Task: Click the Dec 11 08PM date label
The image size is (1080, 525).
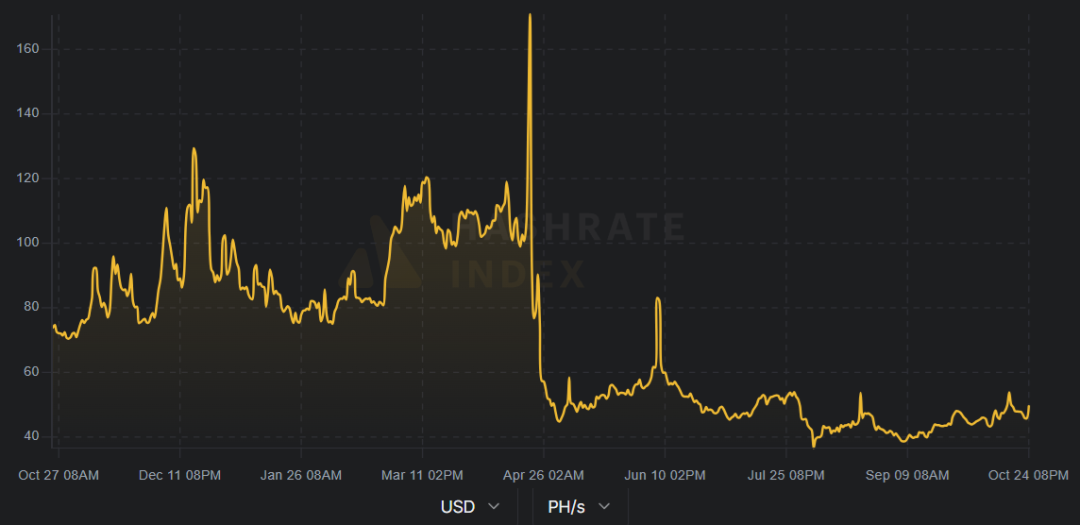Action: [180, 475]
